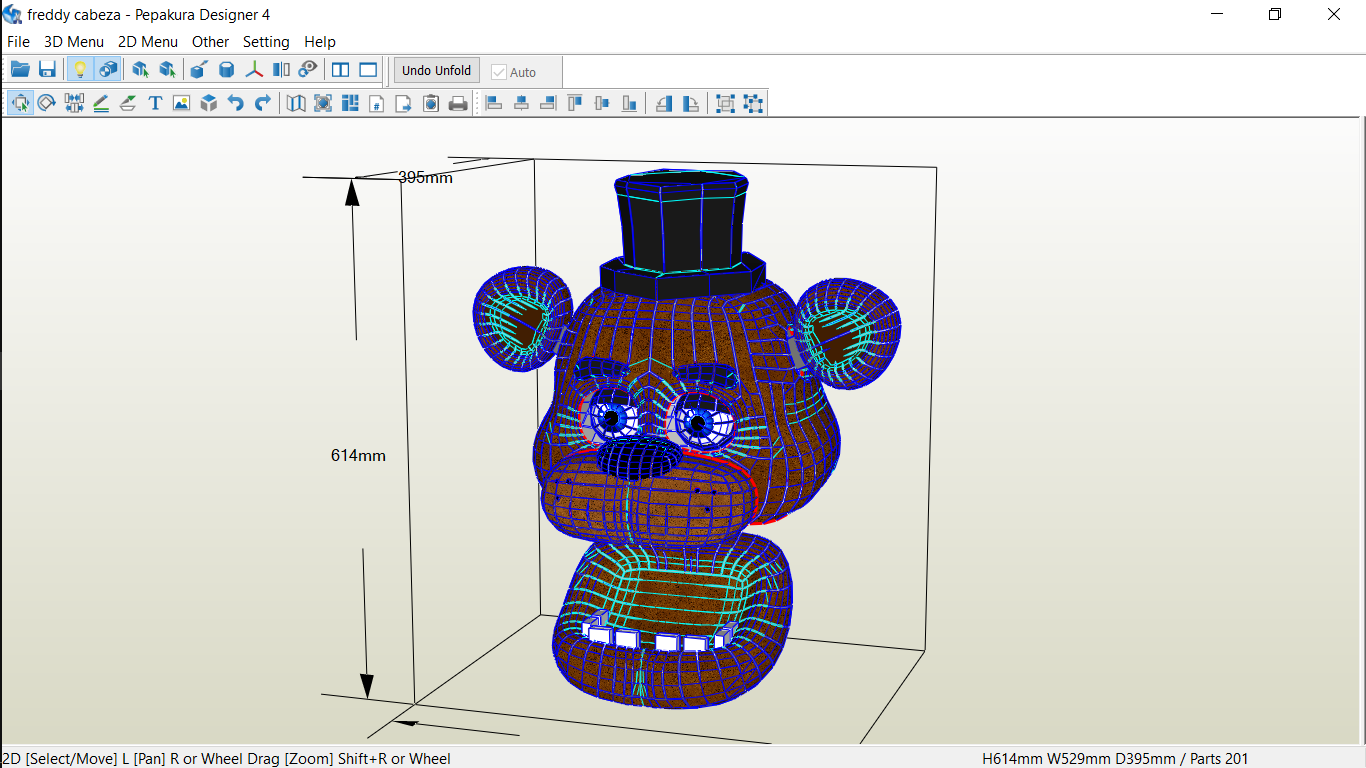Expand the Other menu
Image resolution: width=1366 pixels, height=768 pixels.
210,42
